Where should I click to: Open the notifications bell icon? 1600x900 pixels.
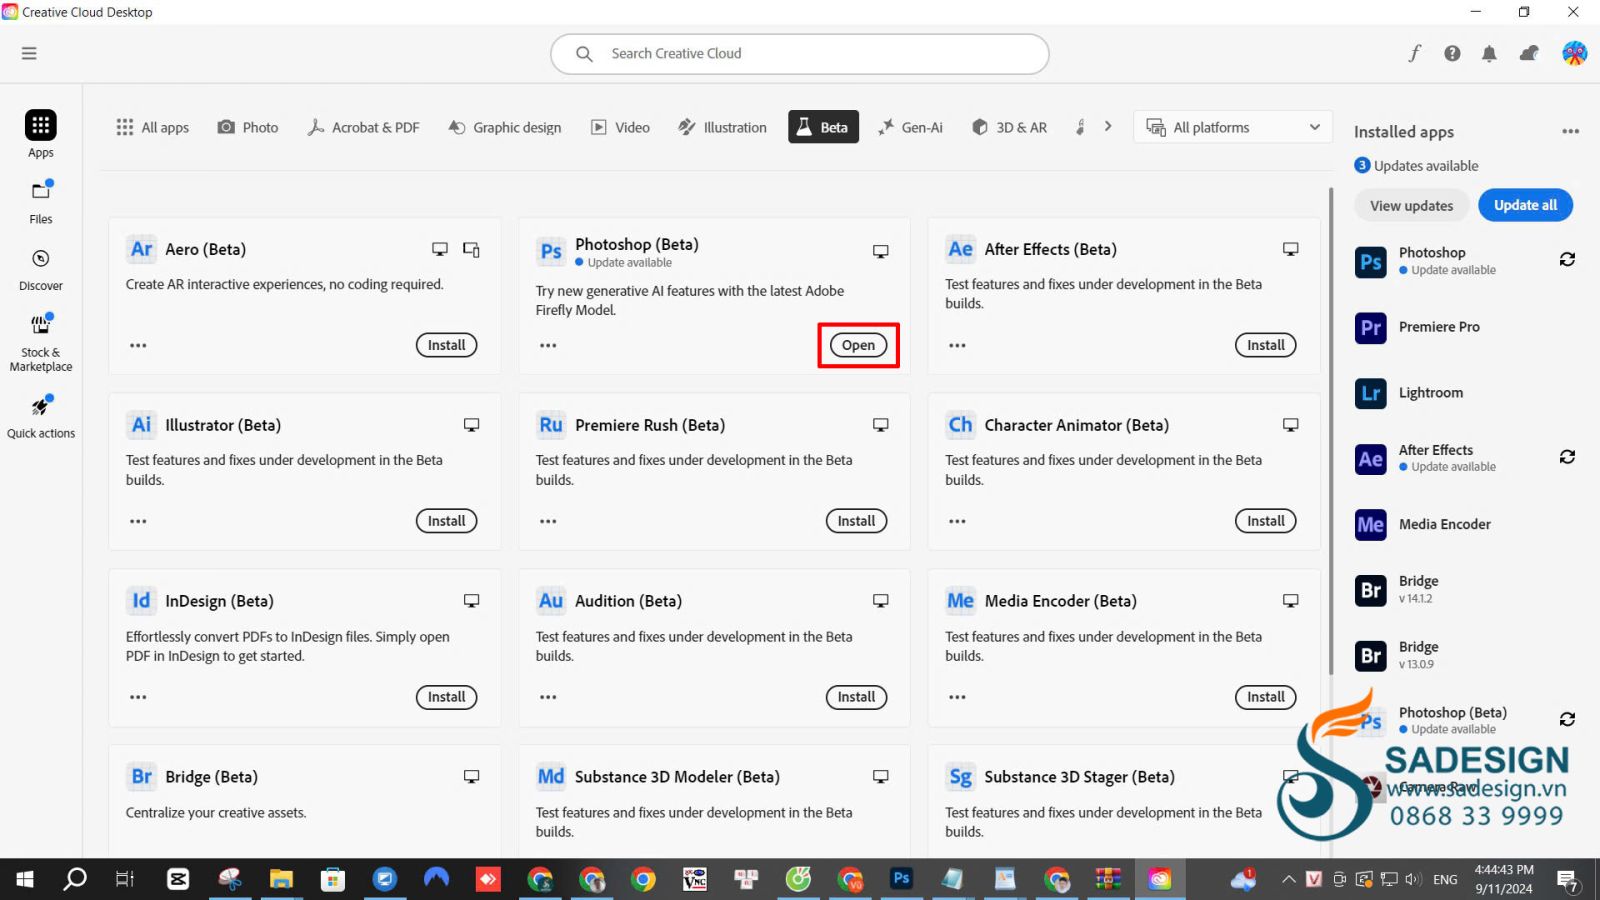pos(1489,54)
